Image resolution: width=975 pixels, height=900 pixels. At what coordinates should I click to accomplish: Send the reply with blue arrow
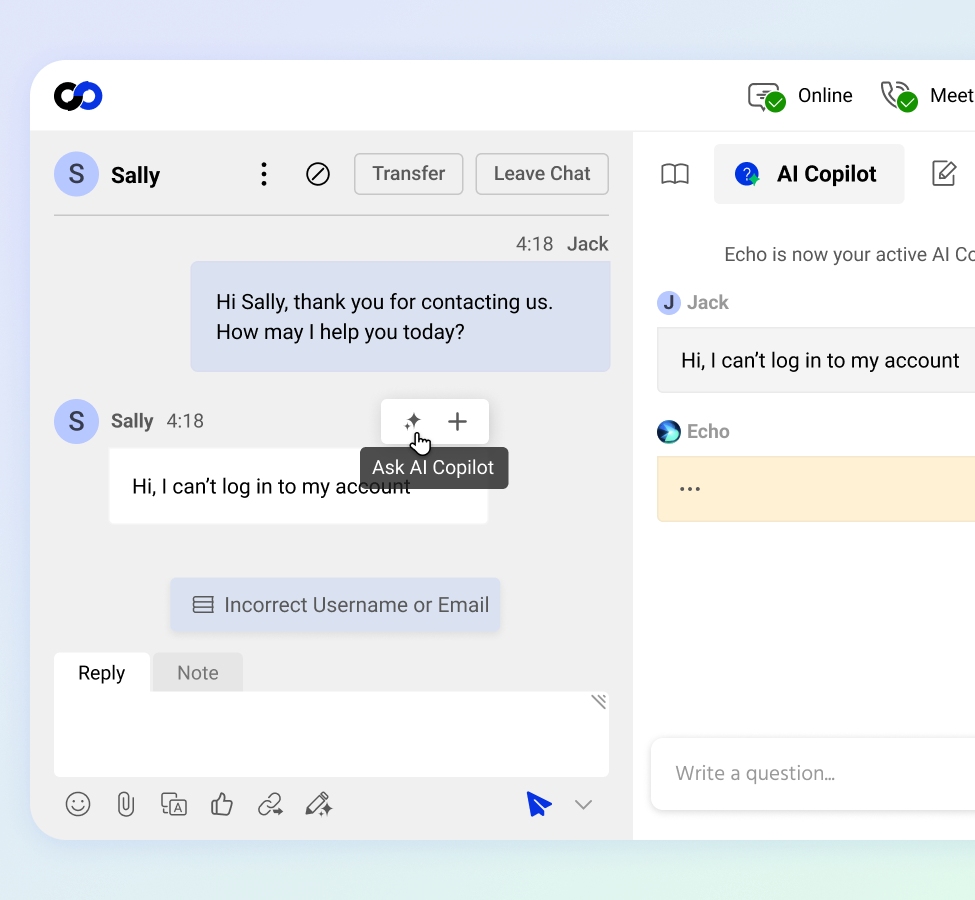tap(539, 804)
